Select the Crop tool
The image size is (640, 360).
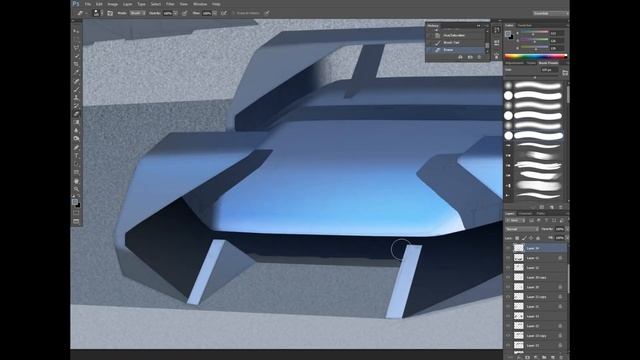pos(76,64)
